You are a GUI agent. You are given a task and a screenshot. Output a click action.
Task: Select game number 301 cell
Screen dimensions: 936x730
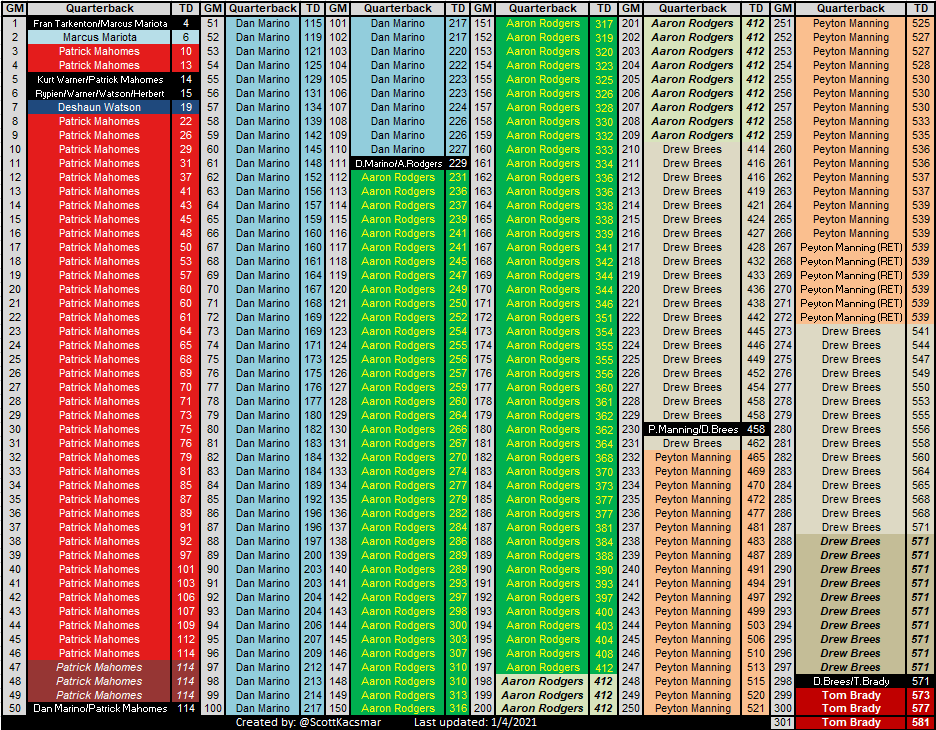point(782,723)
